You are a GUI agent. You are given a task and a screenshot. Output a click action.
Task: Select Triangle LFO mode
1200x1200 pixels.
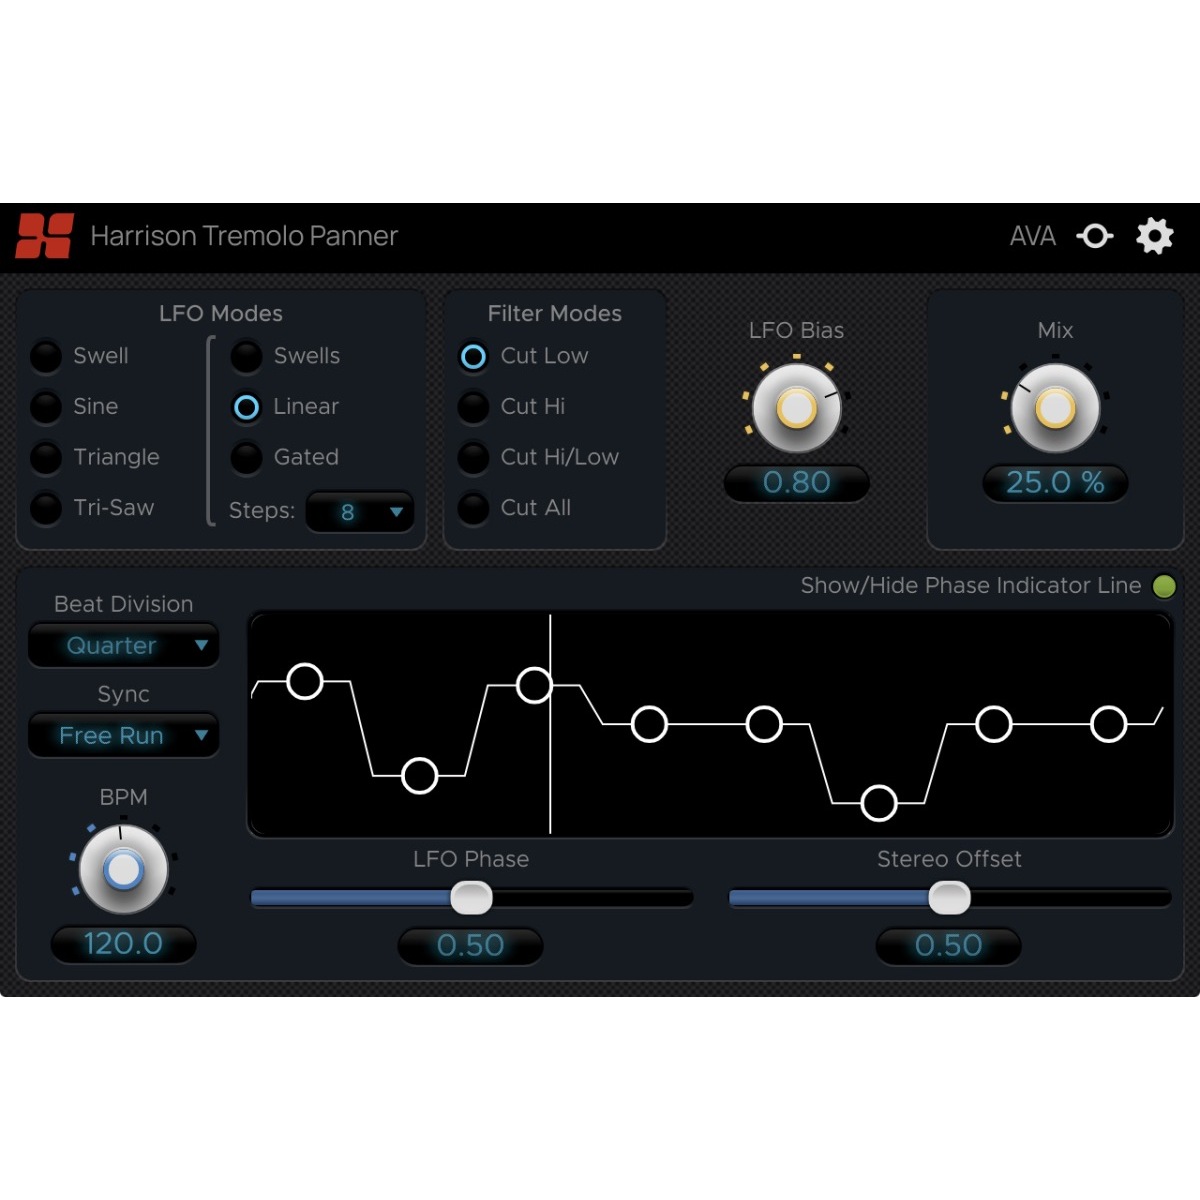click(x=46, y=457)
